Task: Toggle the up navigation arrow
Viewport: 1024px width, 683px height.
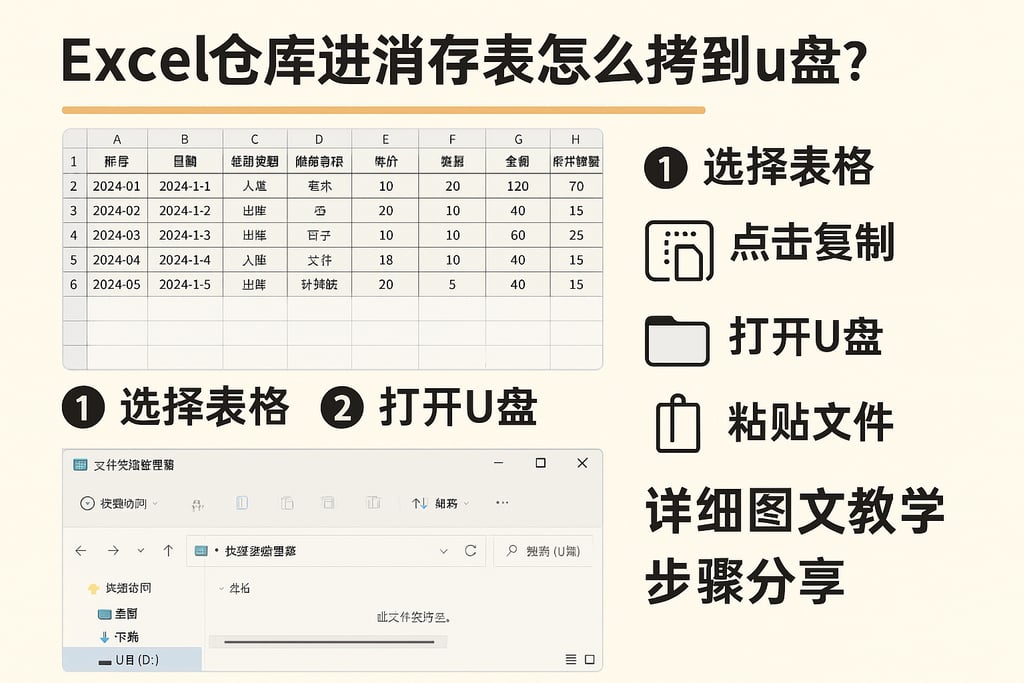Action: point(168,551)
